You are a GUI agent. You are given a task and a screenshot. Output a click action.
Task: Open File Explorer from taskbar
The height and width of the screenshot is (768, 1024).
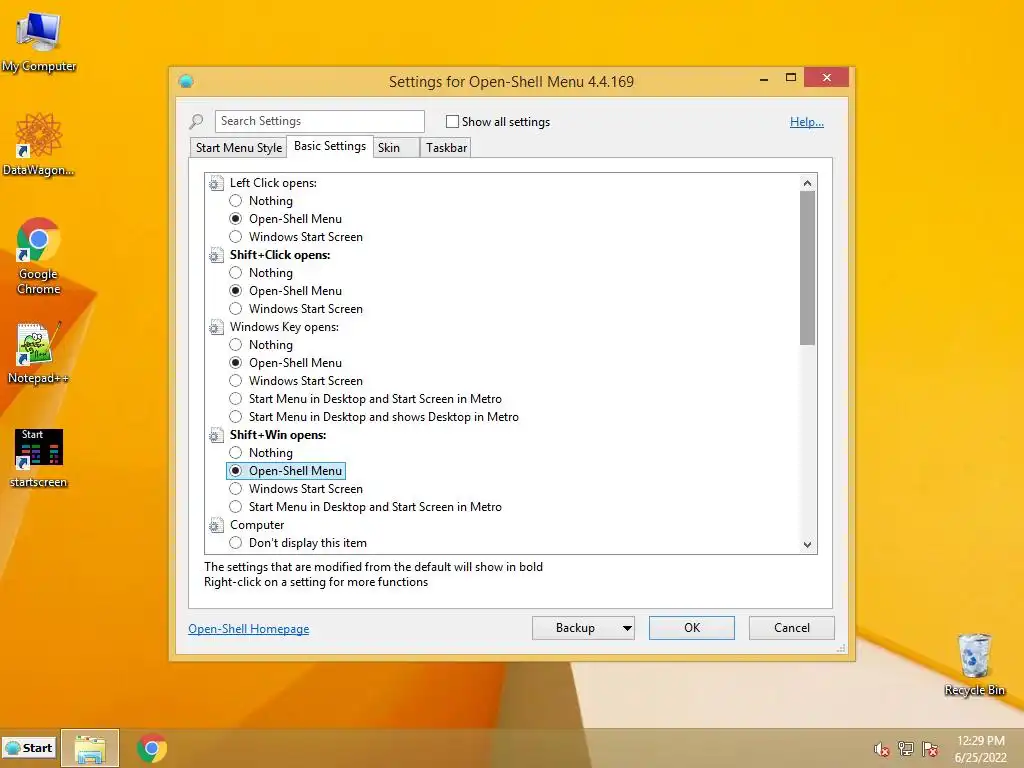tap(90, 748)
